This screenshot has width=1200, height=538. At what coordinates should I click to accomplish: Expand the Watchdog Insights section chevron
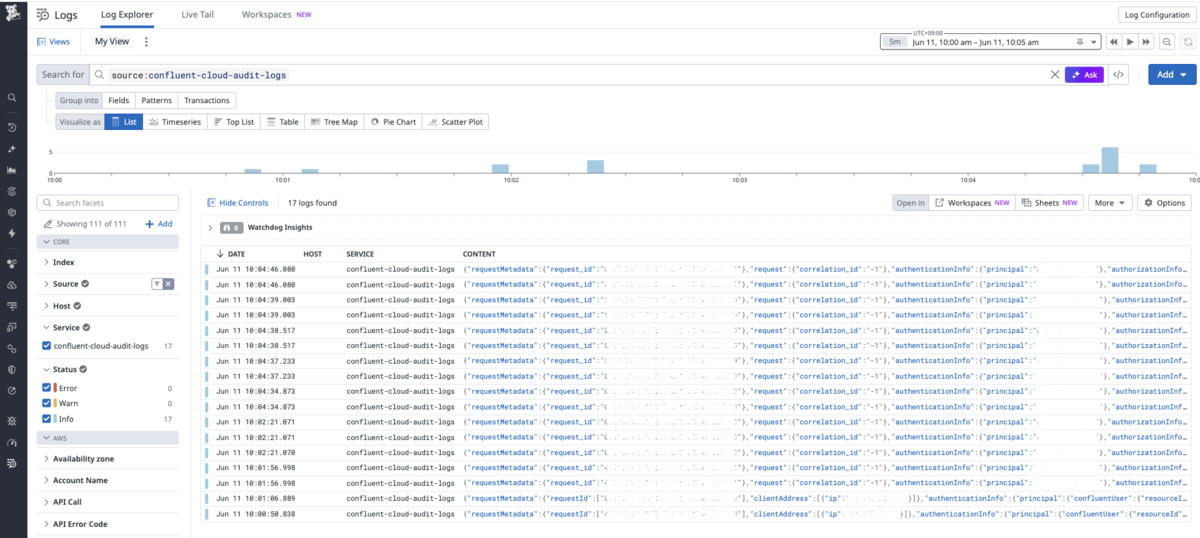(x=210, y=228)
